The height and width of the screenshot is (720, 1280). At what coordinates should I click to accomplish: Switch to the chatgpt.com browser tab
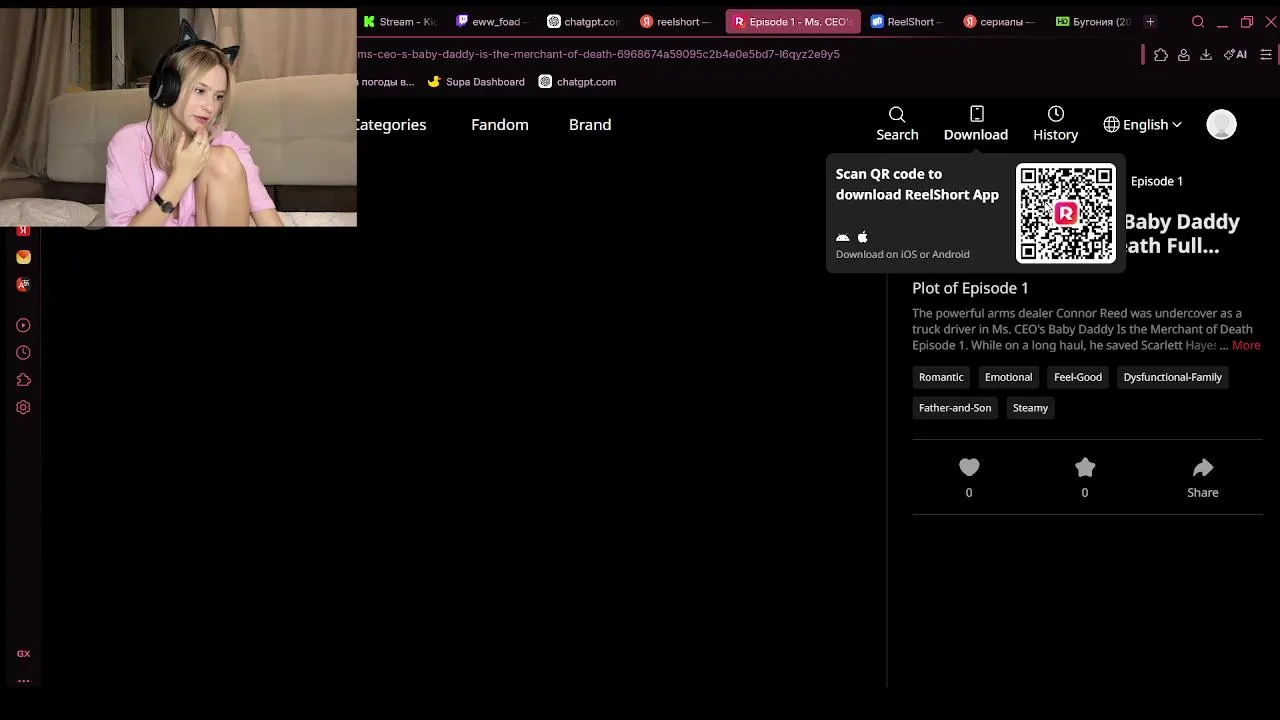tap(584, 22)
